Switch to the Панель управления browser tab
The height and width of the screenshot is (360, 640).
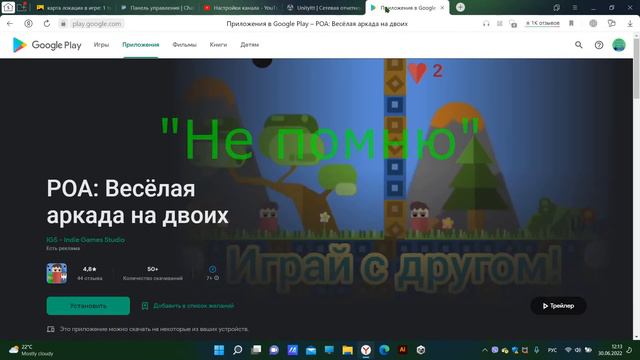tap(157, 8)
